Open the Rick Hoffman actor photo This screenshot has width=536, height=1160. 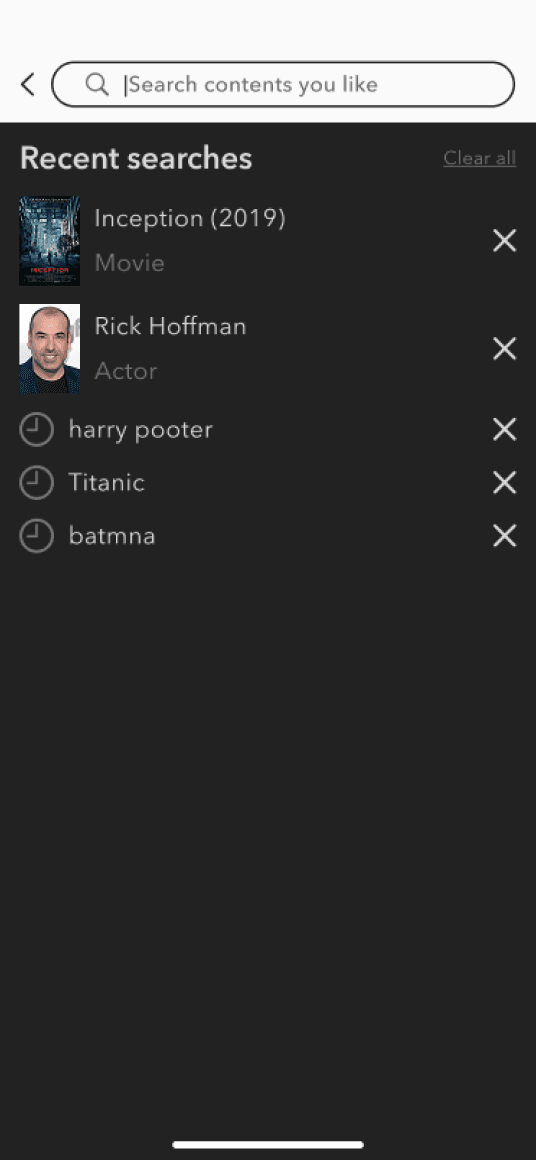50,348
